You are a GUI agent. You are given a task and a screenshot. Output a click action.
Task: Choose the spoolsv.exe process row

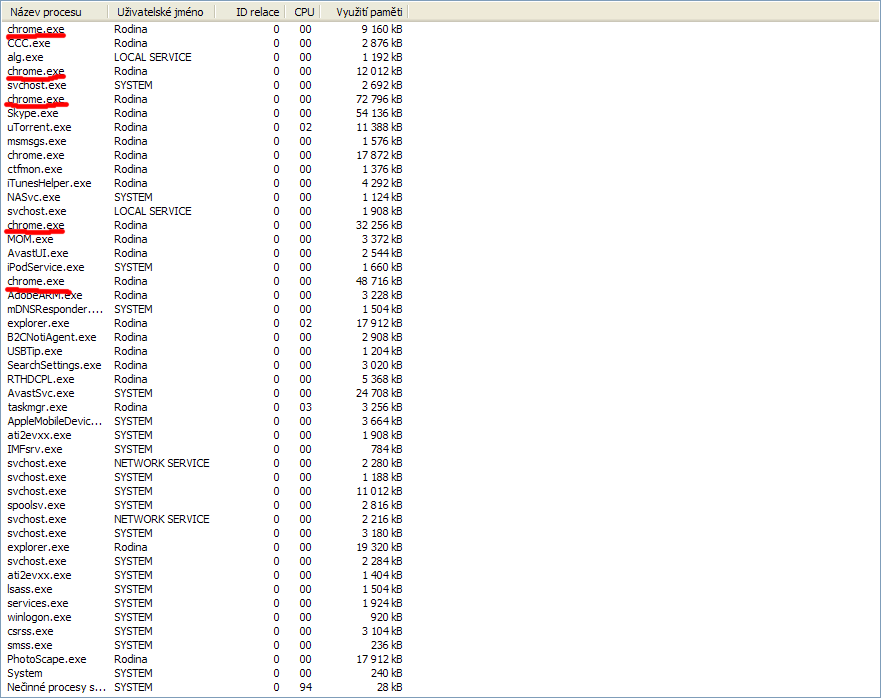[x=37, y=505]
